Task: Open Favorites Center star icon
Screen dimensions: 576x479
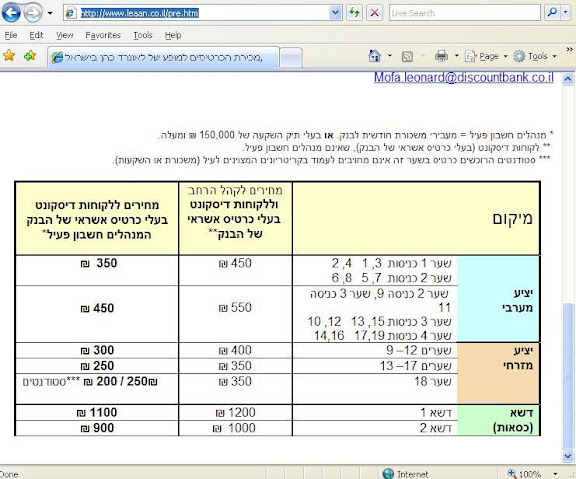Action: pyautogui.click(x=9, y=56)
